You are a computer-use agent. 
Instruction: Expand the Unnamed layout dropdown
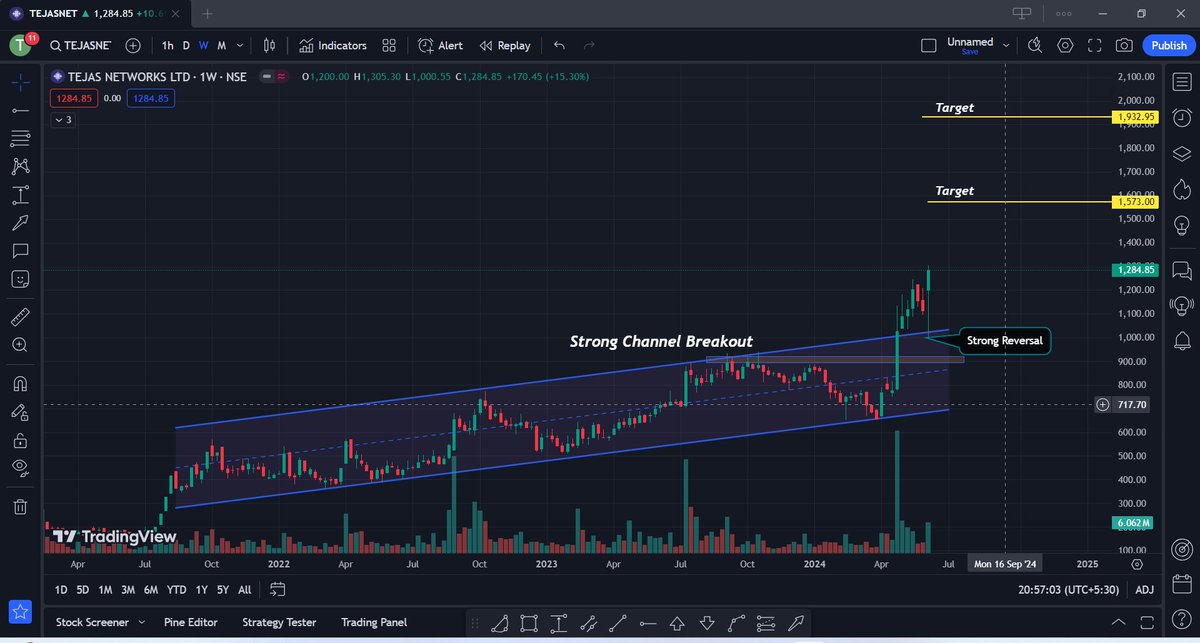pyautogui.click(x=1006, y=45)
